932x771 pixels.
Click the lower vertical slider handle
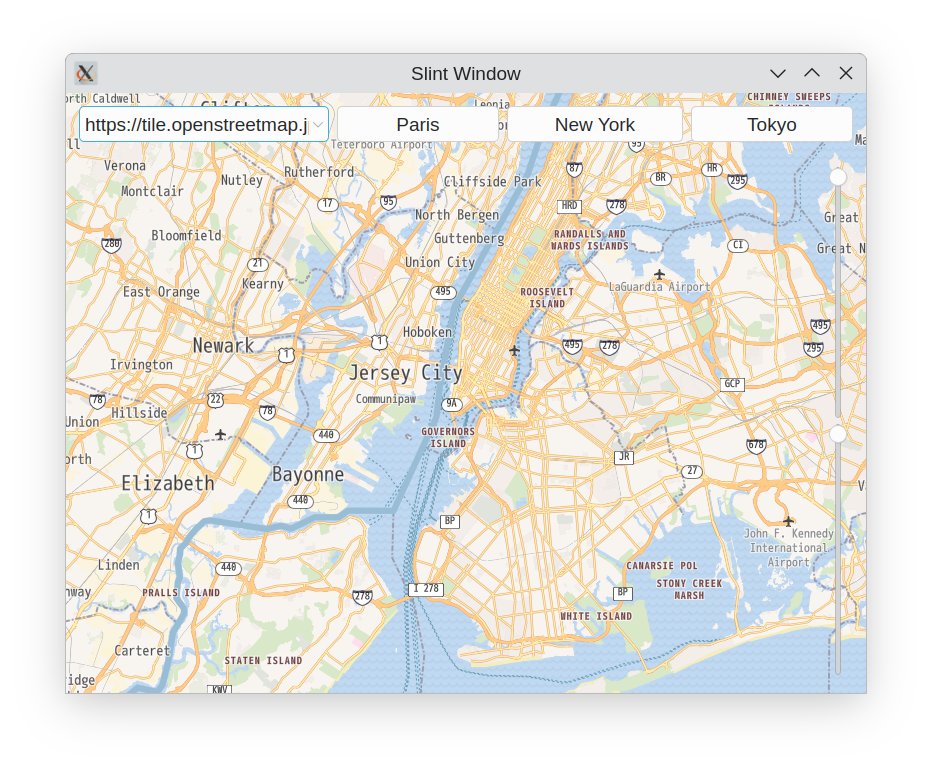point(837,435)
